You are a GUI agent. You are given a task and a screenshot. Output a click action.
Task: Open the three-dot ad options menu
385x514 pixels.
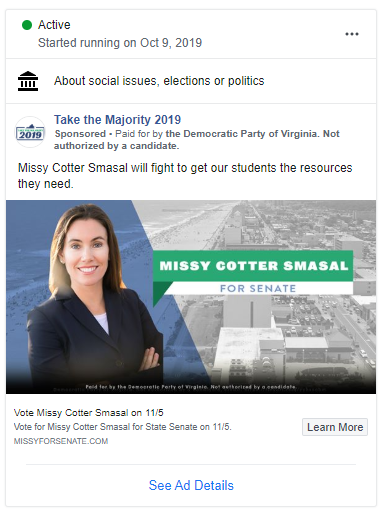(352, 34)
